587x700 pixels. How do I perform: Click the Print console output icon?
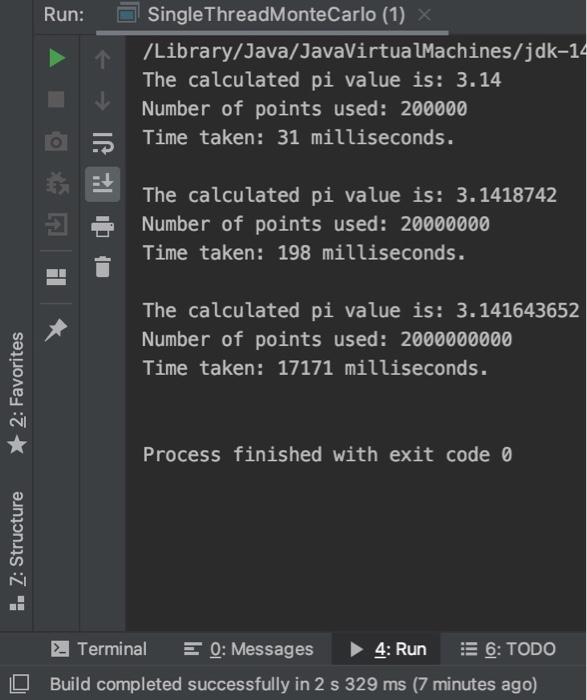click(102, 226)
